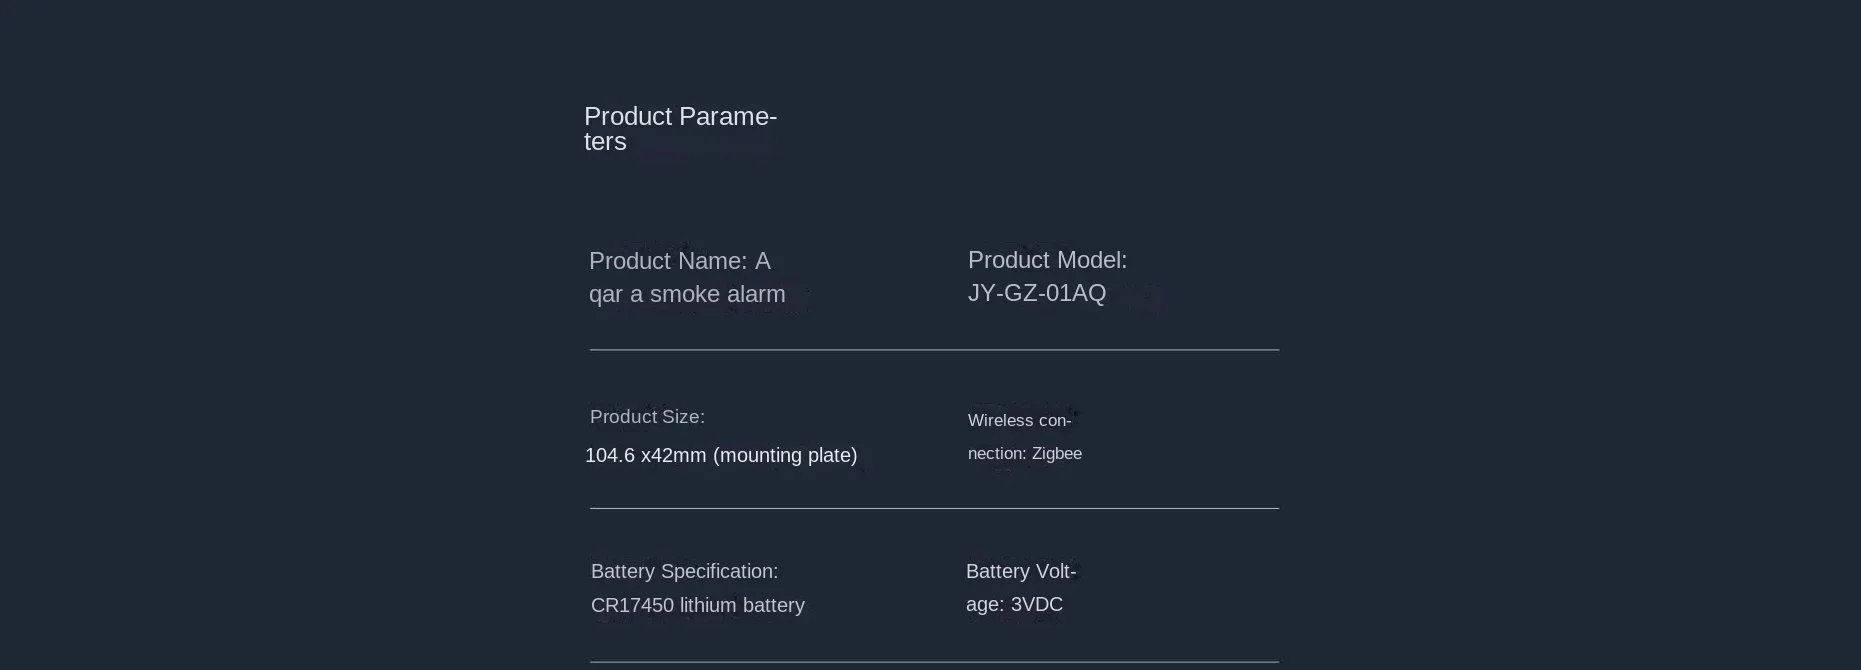This screenshot has height=670, width=1861.
Task: Click the 3VDC voltage value
Action: pyautogui.click(x=1037, y=605)
